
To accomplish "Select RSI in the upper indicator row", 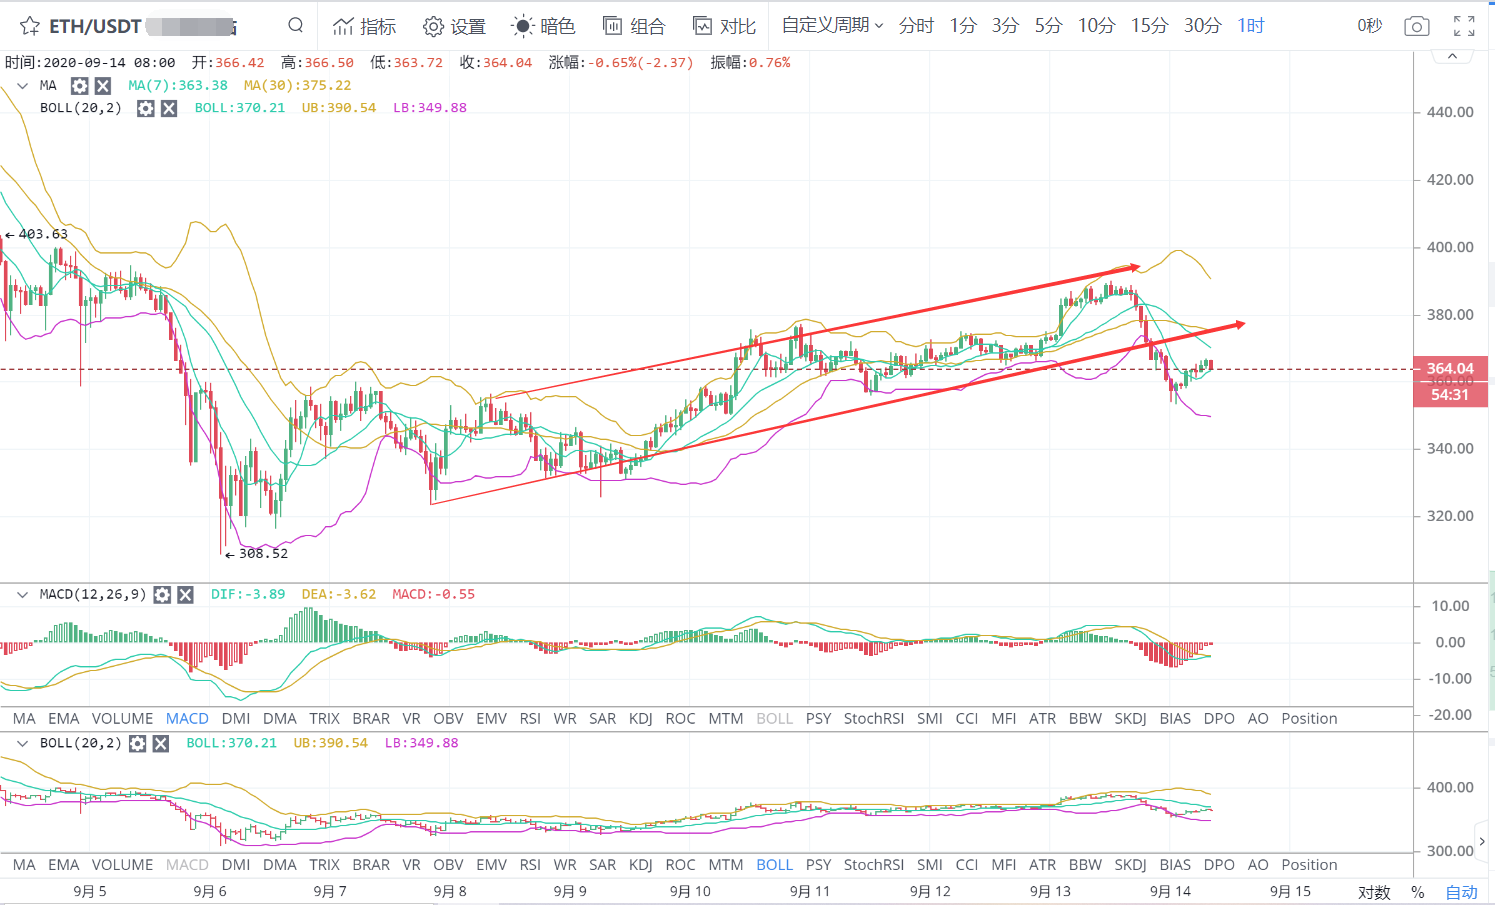I will pyautogui.click(x=530, y=719).
